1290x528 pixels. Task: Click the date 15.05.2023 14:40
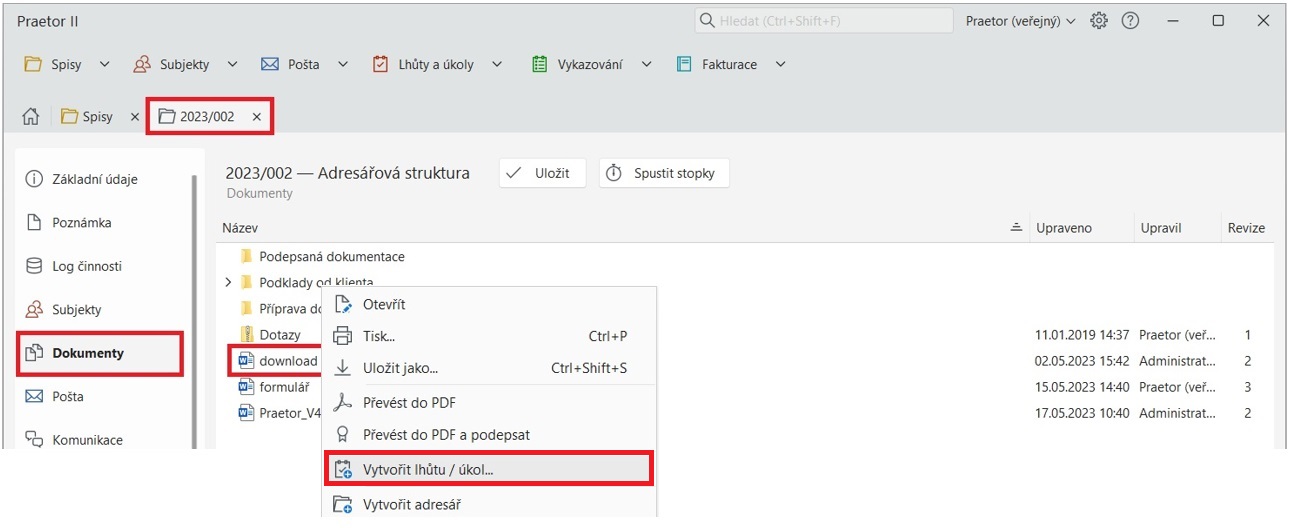[1081, 387]
